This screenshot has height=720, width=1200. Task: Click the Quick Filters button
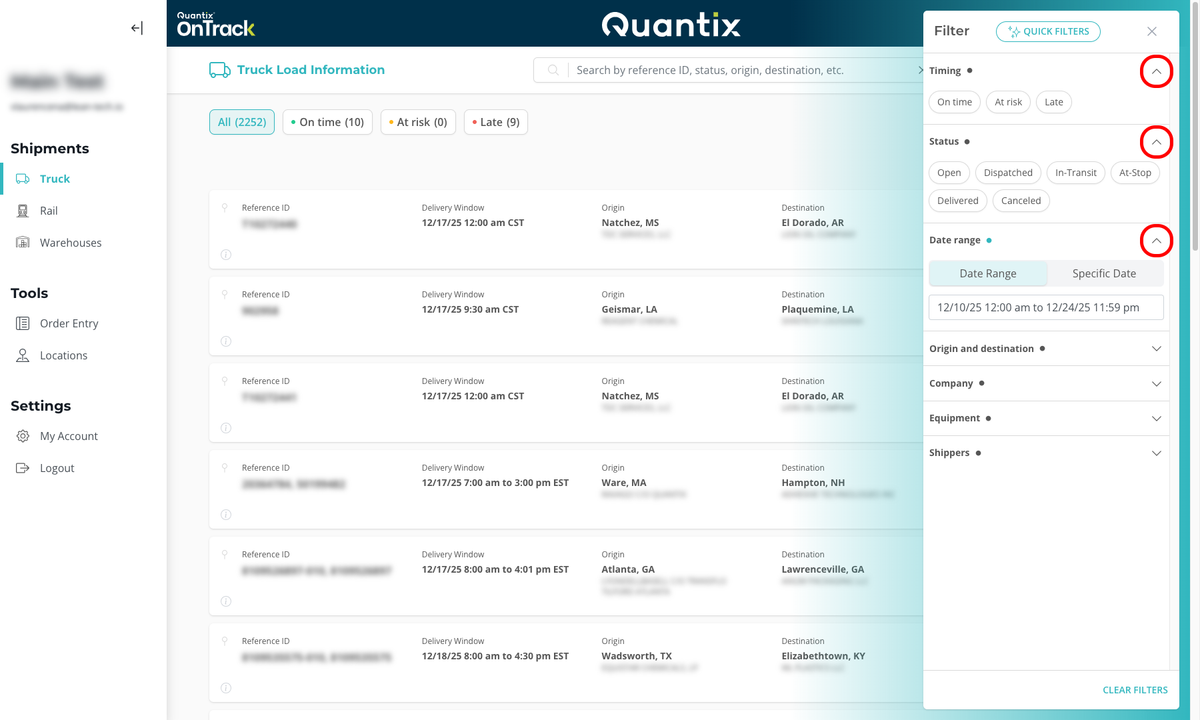[1048, 31]
